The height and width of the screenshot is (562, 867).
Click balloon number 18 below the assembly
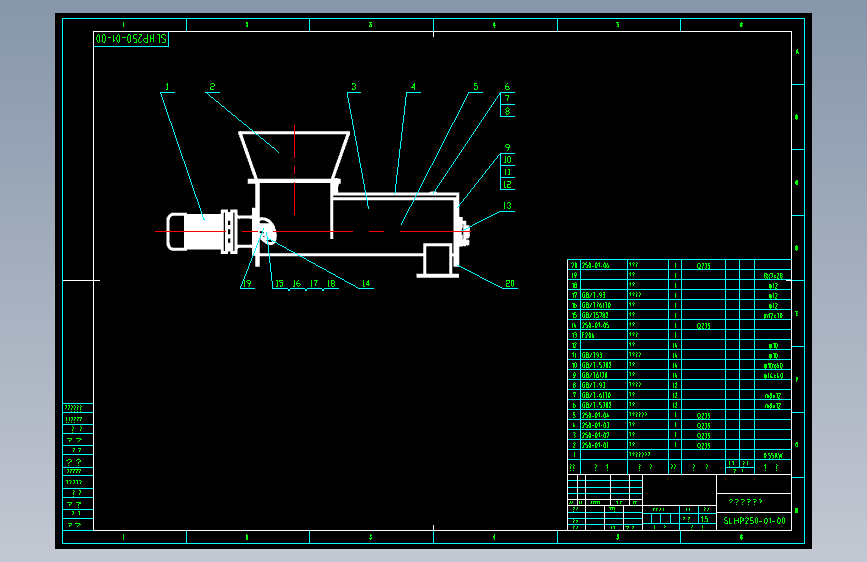[x=331, y=283]
